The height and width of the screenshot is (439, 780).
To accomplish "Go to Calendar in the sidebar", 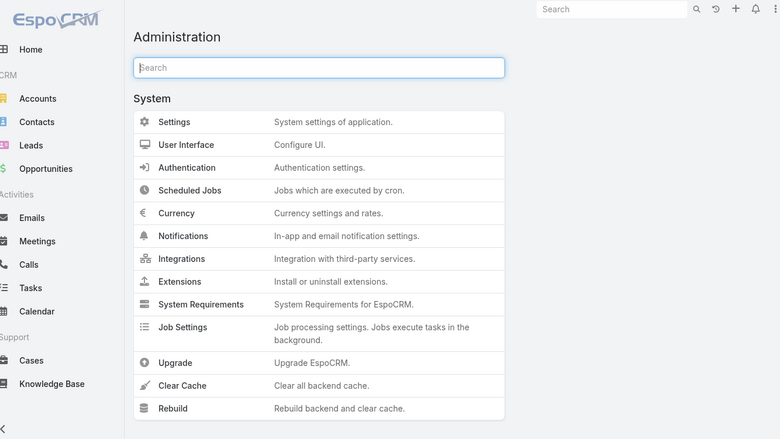I will [37, 312].
